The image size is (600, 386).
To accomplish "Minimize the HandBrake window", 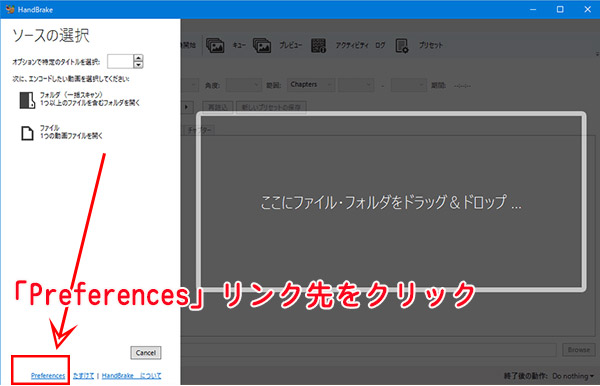I will (x=533, y=9).
